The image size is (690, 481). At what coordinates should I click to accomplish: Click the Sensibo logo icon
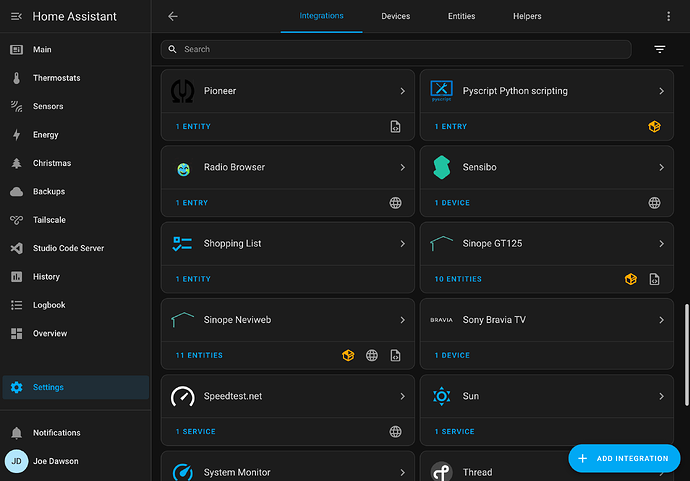pyautogui.click(x=442, y=167)
